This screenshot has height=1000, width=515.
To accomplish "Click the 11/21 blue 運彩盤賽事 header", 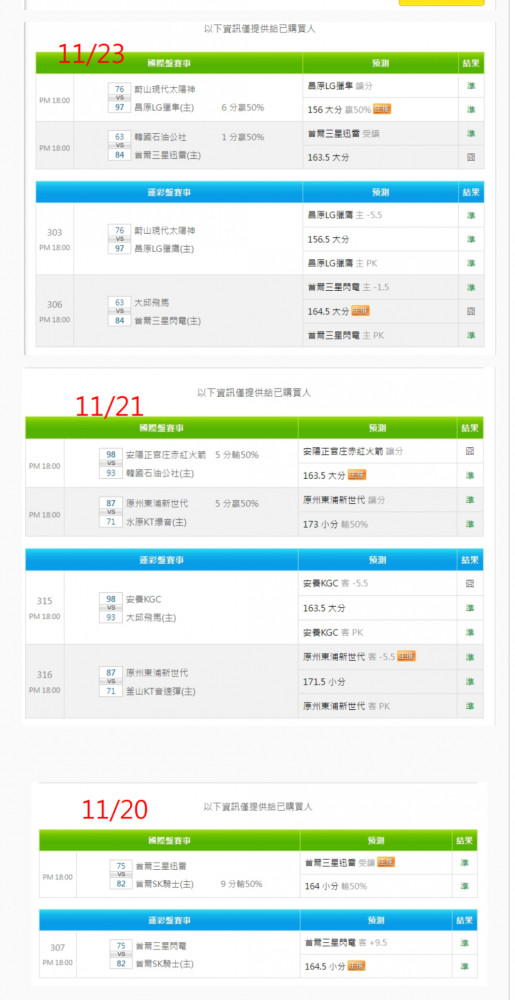I will click(x=162, y=560).
